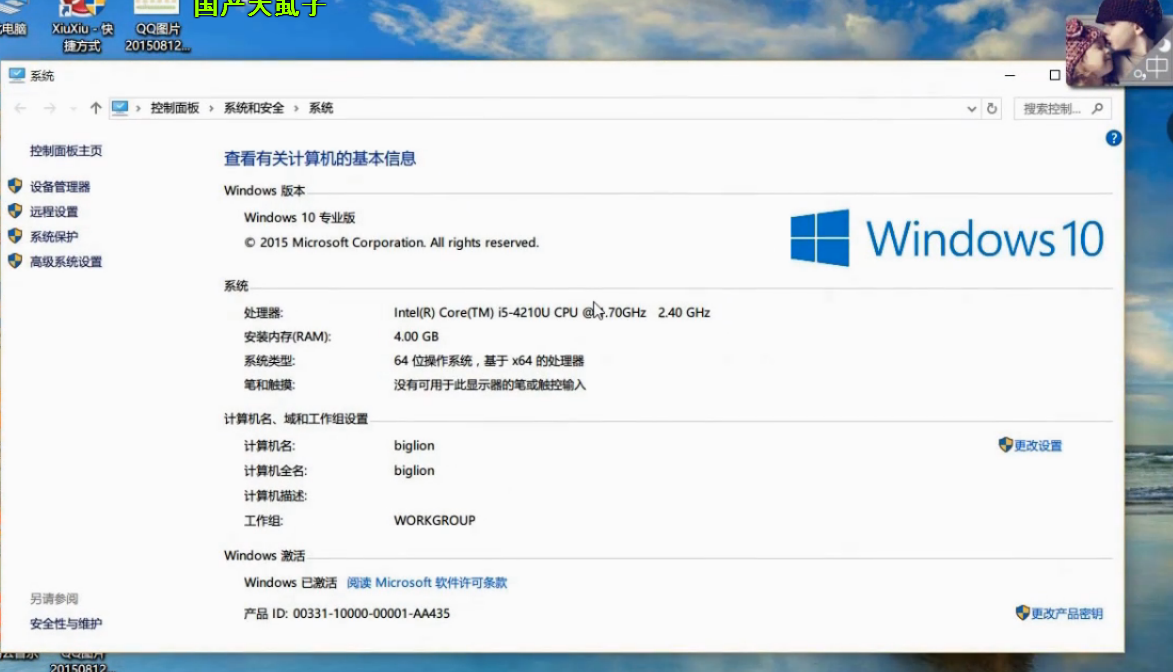Go up one level with up arrow
The height and width of the screenshot is (672, 1173).
[x=96, y=108]
